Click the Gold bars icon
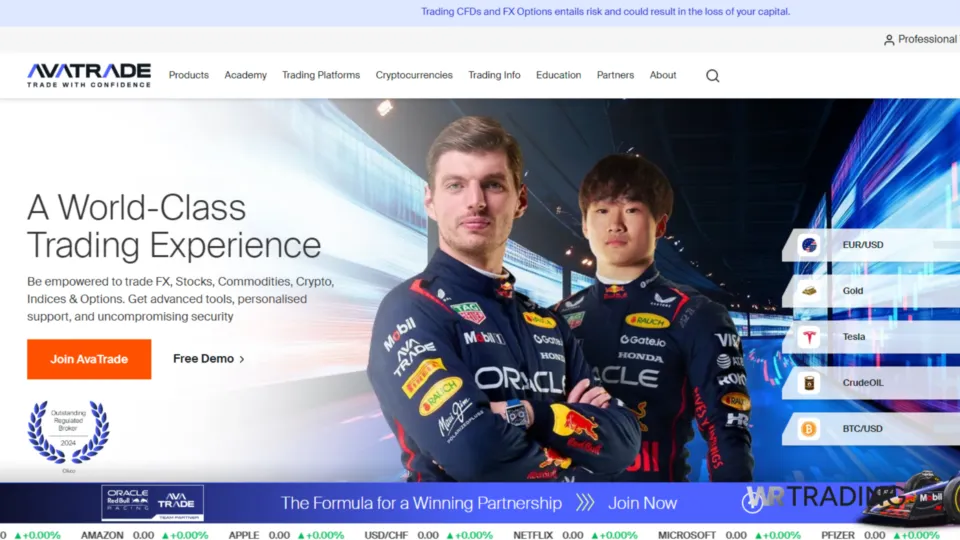Viewport: 960px width, 540px height. (x=809, y=291)
